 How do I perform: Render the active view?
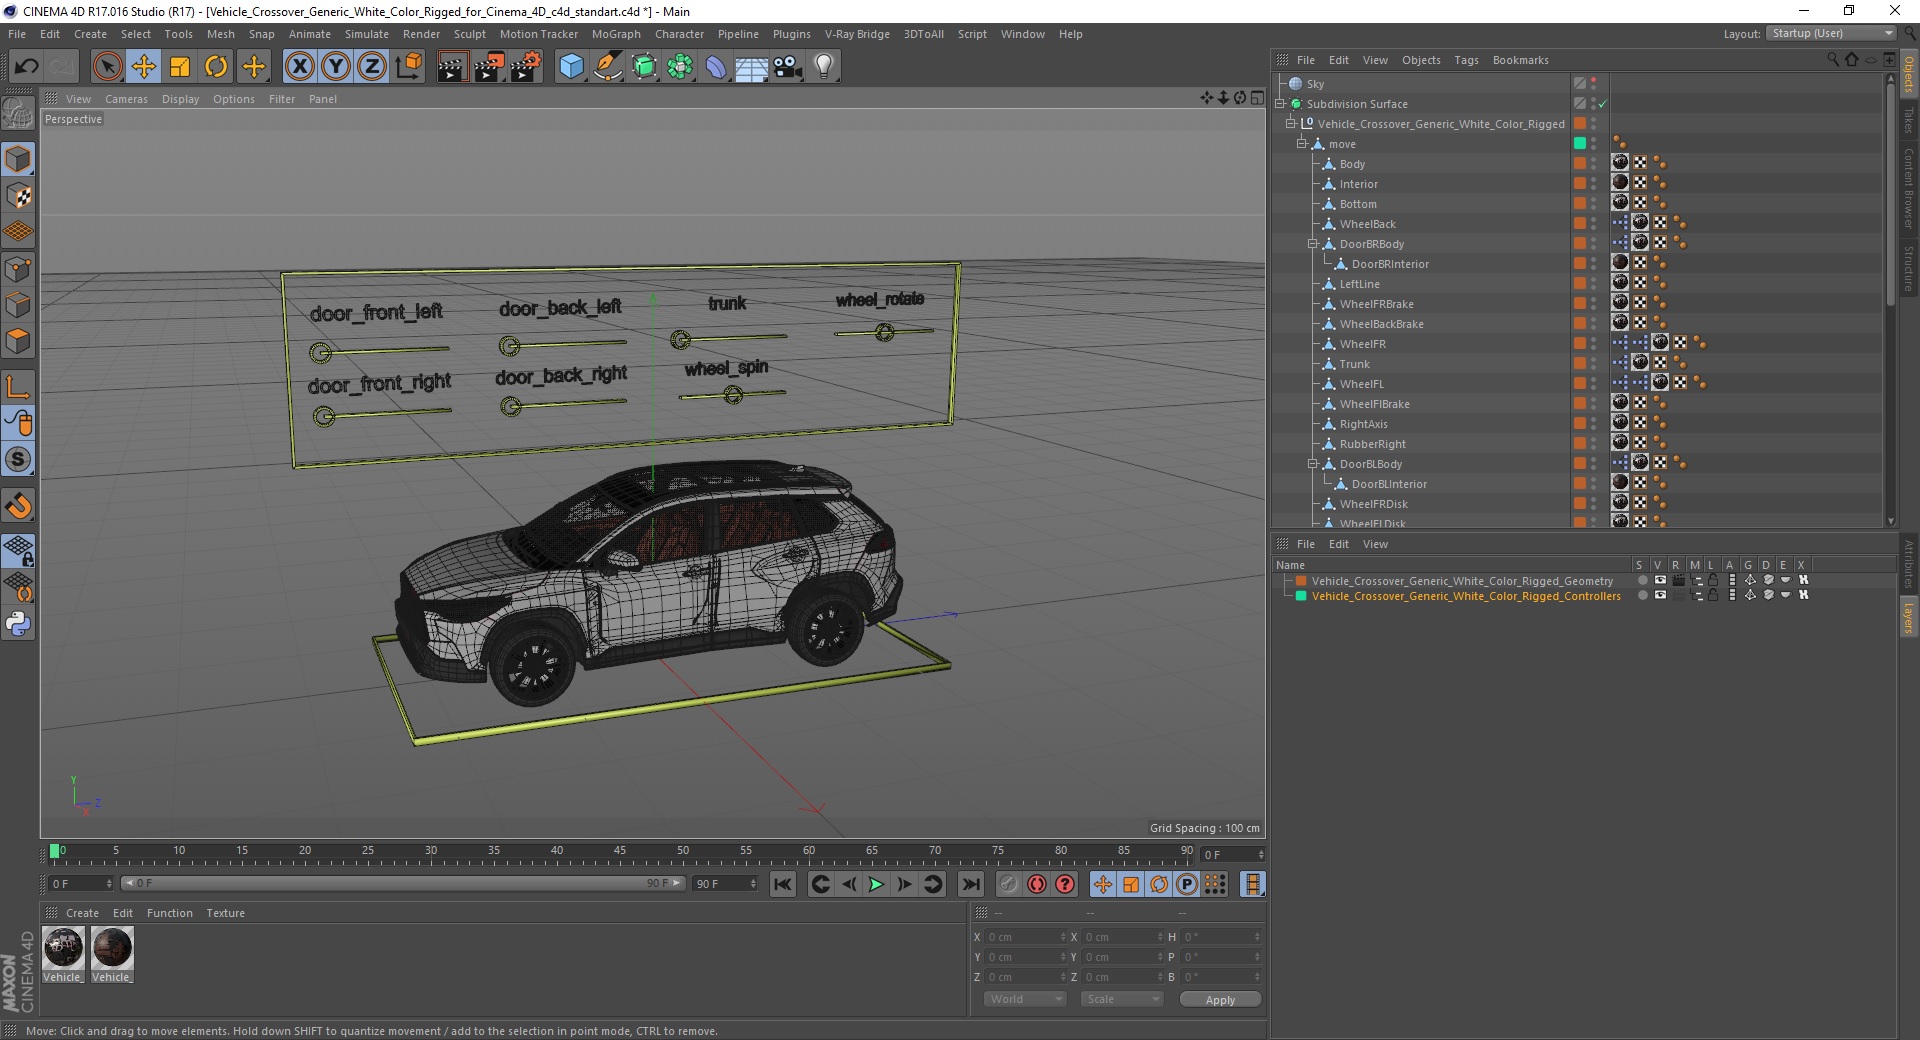(452, 67)
